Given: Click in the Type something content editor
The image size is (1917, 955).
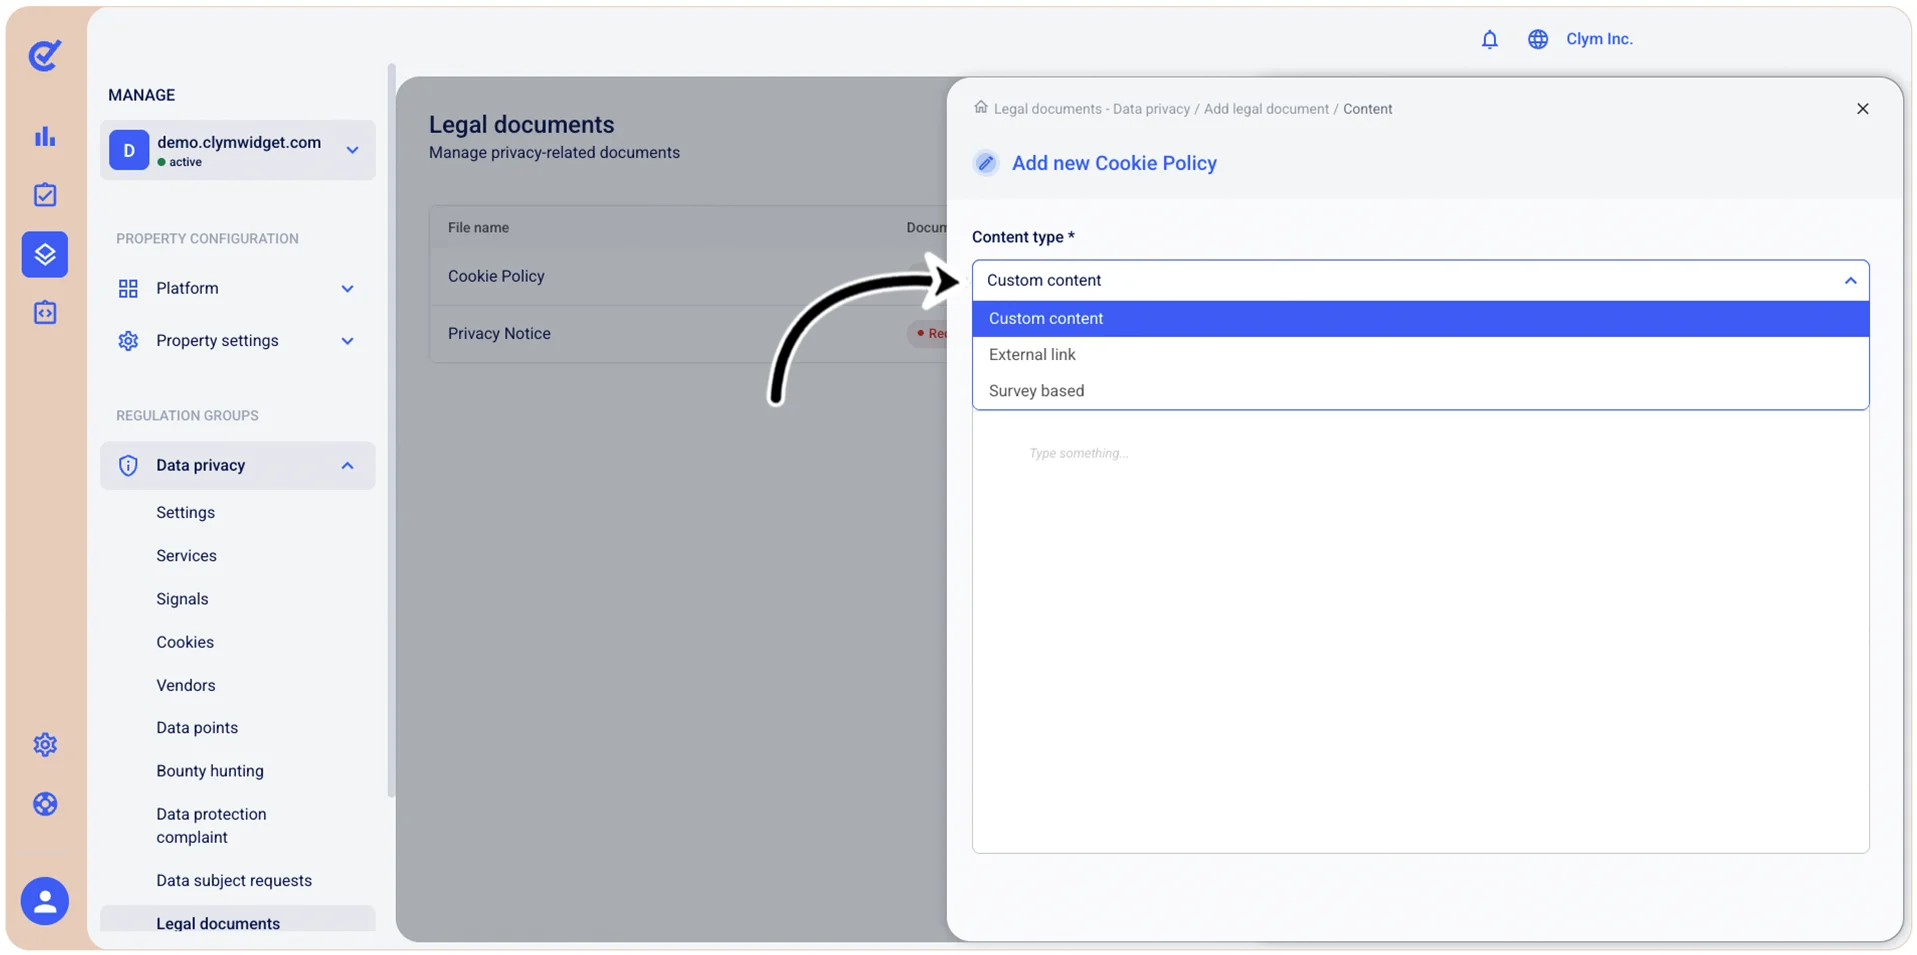Looking at the screenshot, I should click(x=1420, y=632).
